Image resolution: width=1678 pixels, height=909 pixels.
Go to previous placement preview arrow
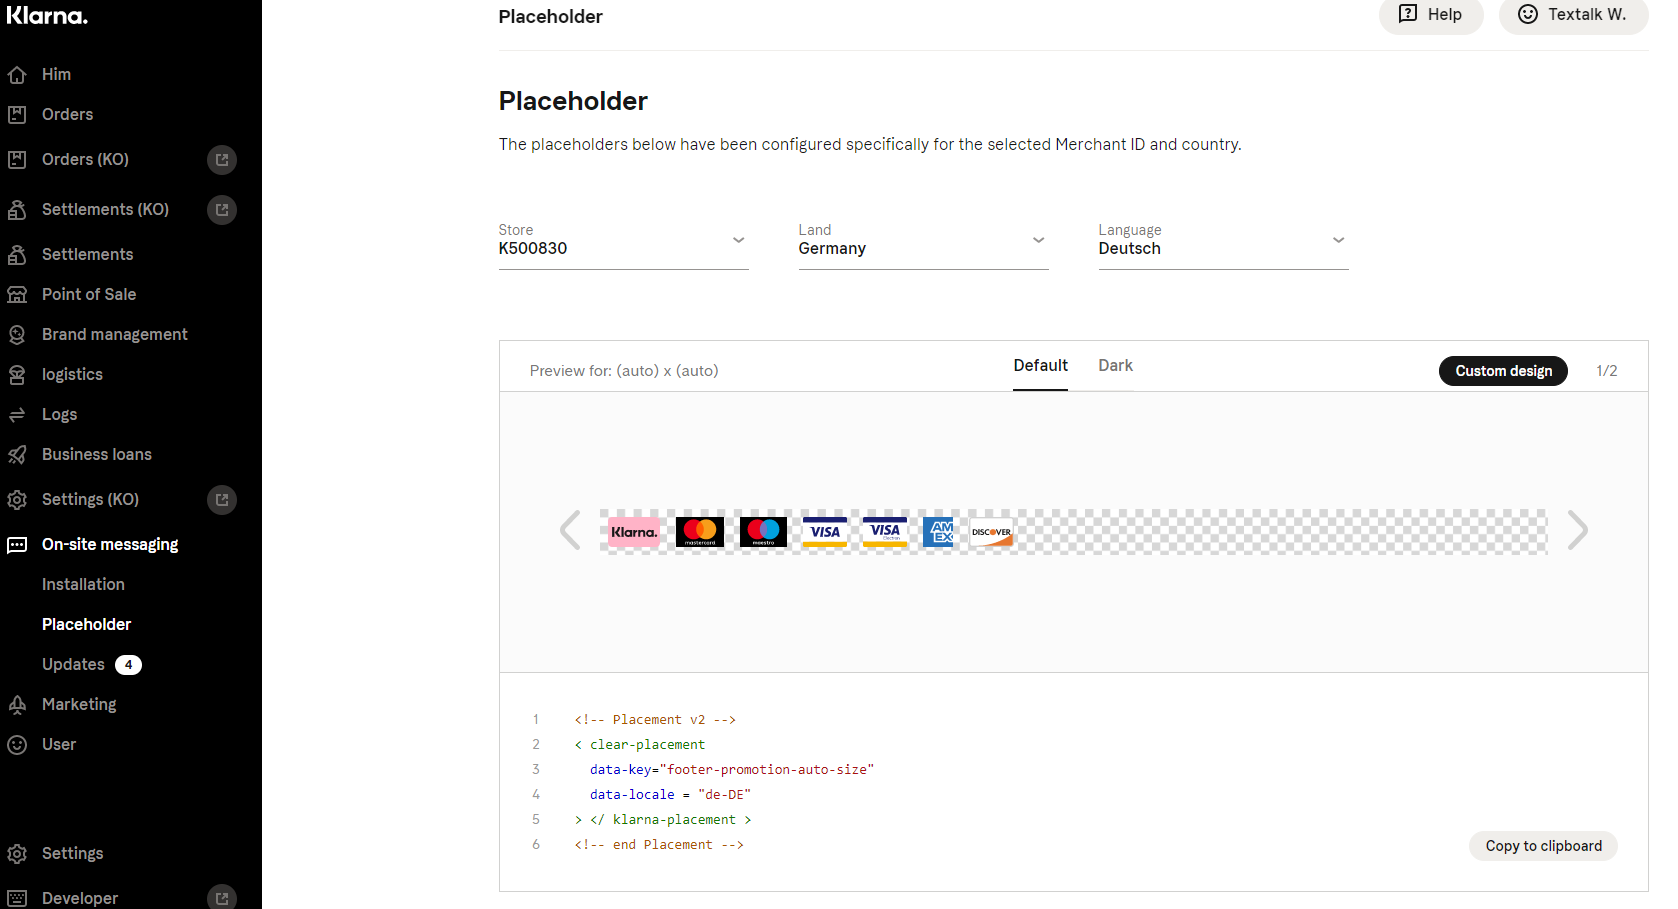570,530
